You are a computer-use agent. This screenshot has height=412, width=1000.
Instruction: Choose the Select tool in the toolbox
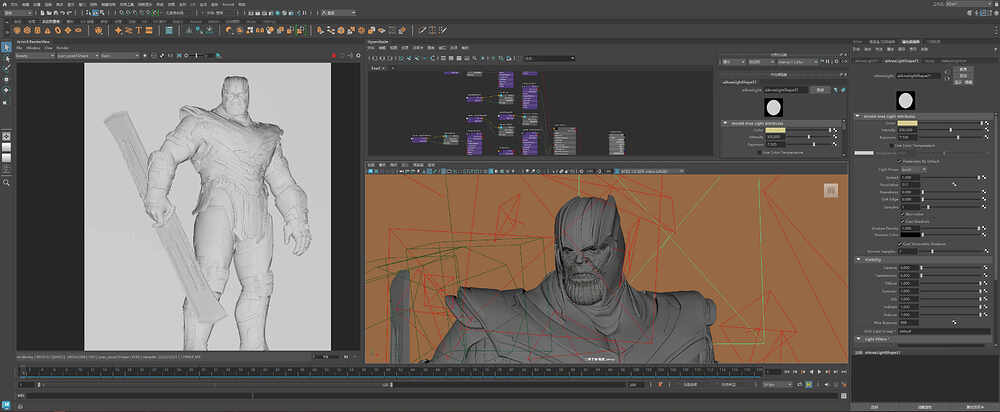pyautogui.click(x=6, y=47)
